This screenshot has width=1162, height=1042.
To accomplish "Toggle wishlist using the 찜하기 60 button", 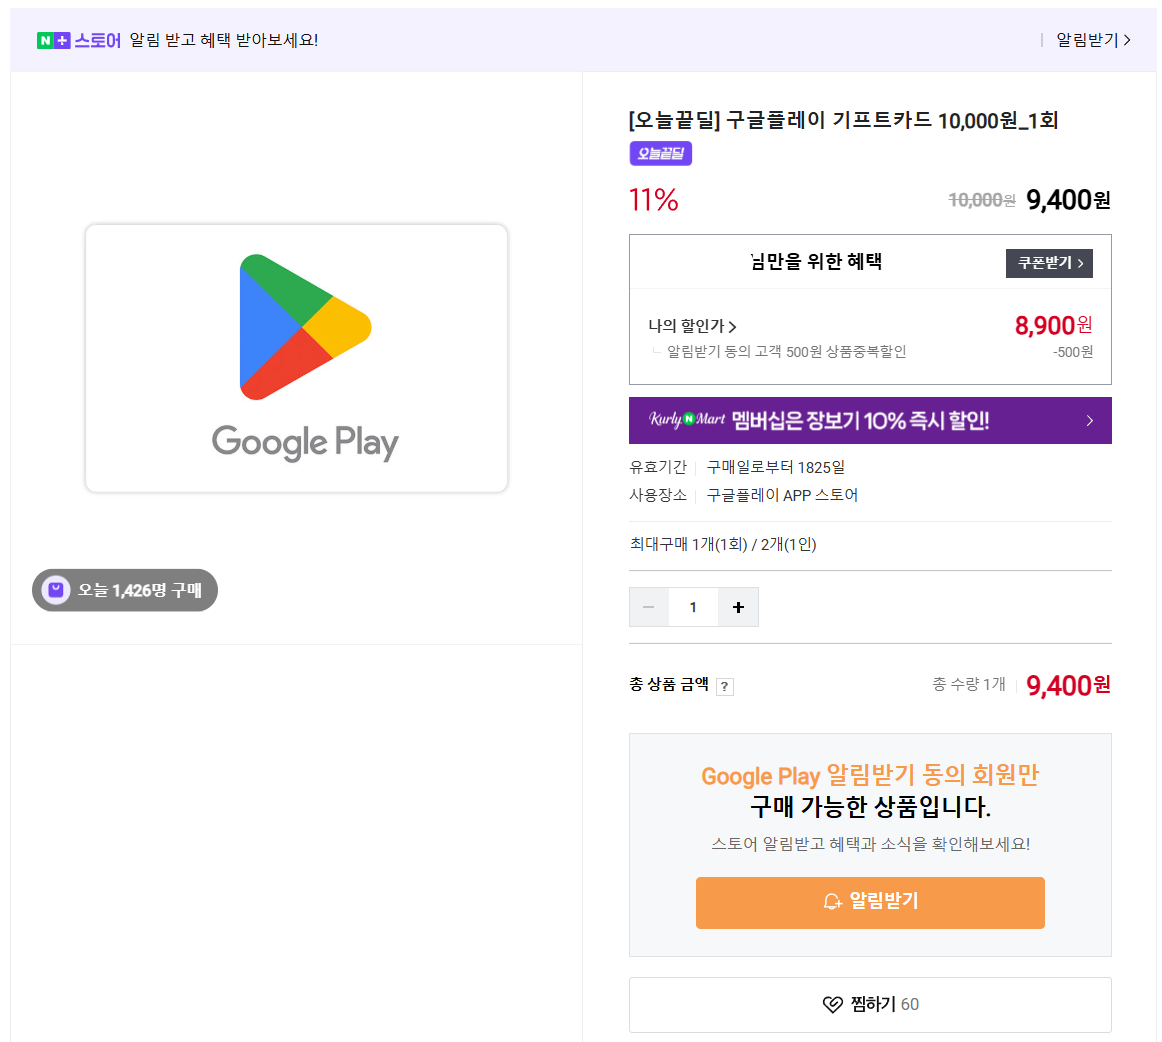I will pyautogui.click(x=869, y=1005).
